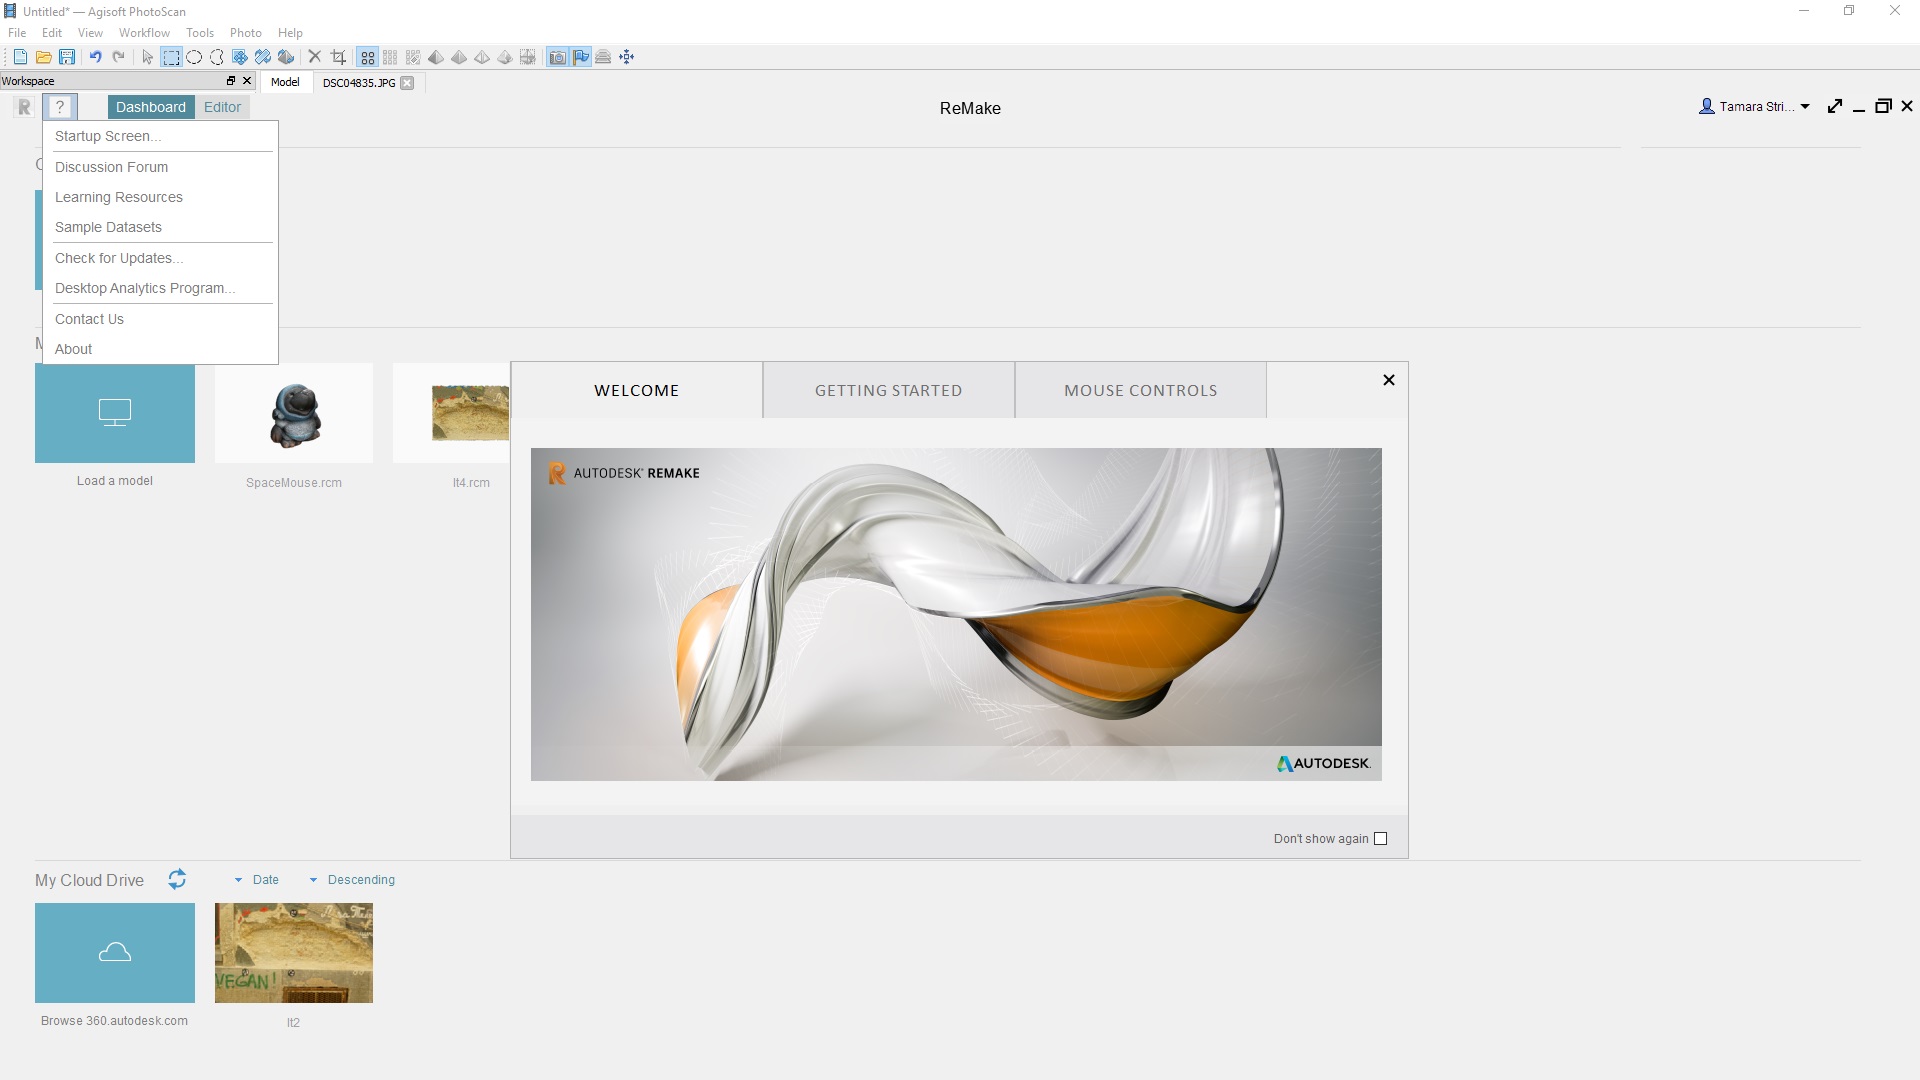The height and width of the screenshot is (1080, 1920).
Task: Expand the Tamara Stri... account dropdown
Action: tap(1755, 107)
